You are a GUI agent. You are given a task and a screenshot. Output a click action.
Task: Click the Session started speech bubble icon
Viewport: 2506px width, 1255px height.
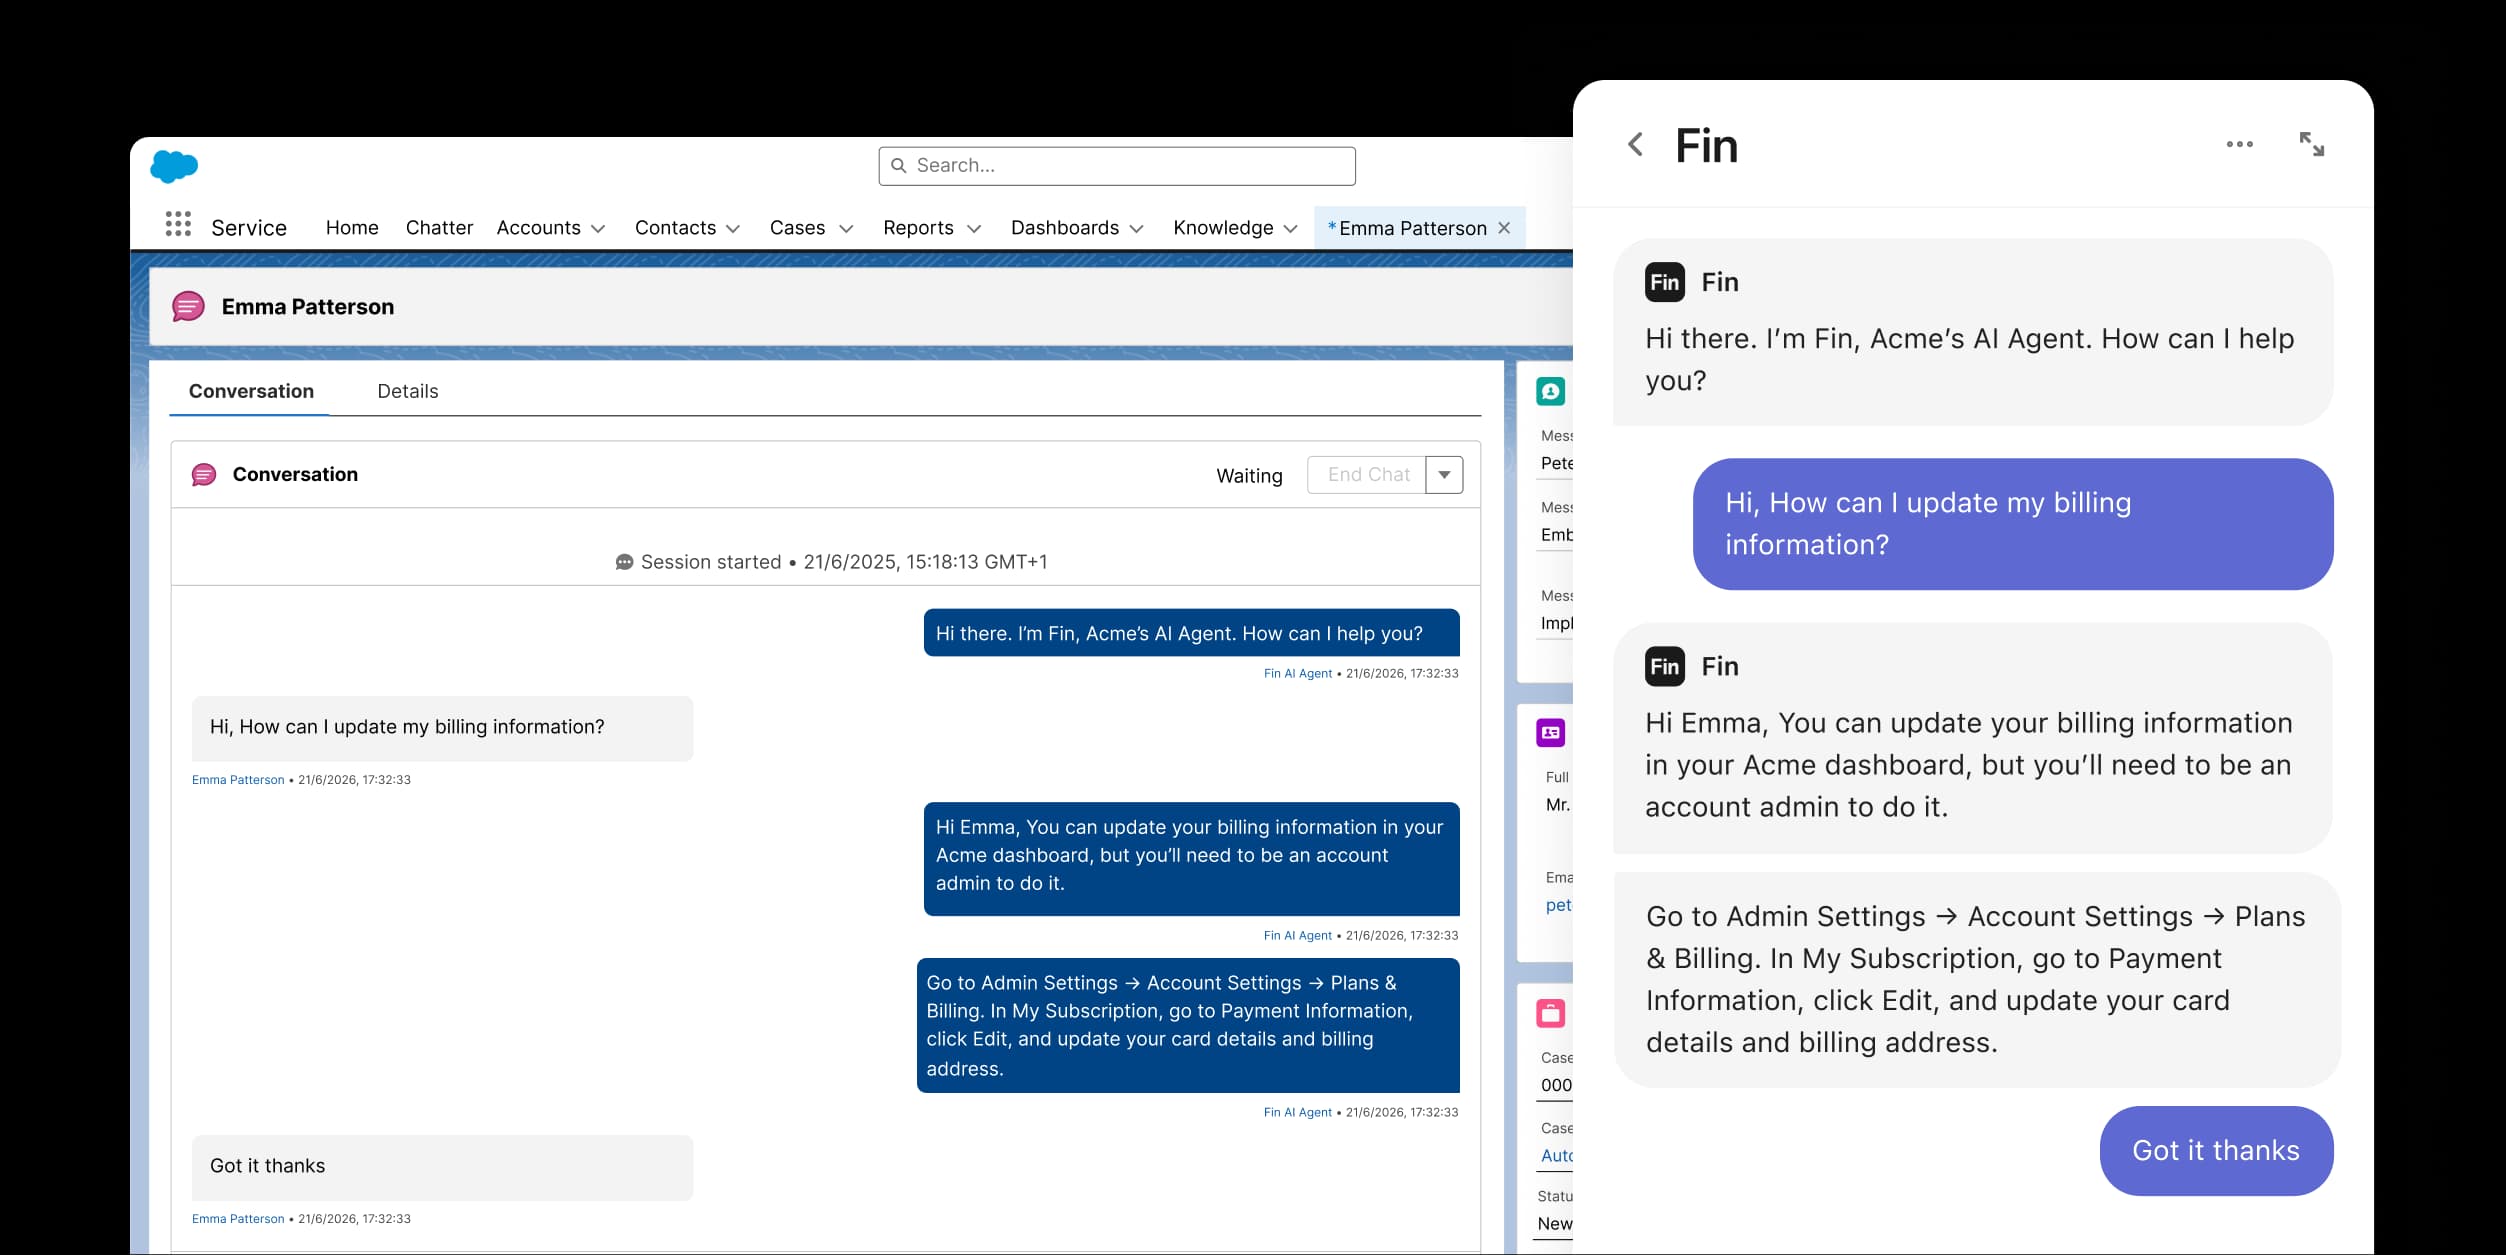pos(624,562)
